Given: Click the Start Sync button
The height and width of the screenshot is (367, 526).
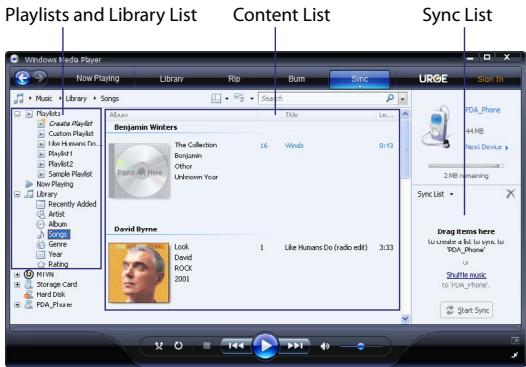Looking at the screenshot, I should (x=467, y=310).
